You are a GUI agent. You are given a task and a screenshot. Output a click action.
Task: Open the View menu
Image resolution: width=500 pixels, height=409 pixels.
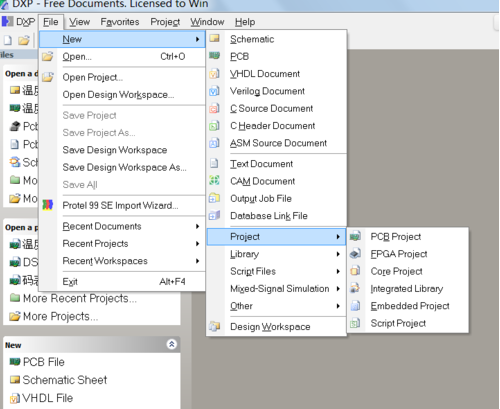[79, 22]
